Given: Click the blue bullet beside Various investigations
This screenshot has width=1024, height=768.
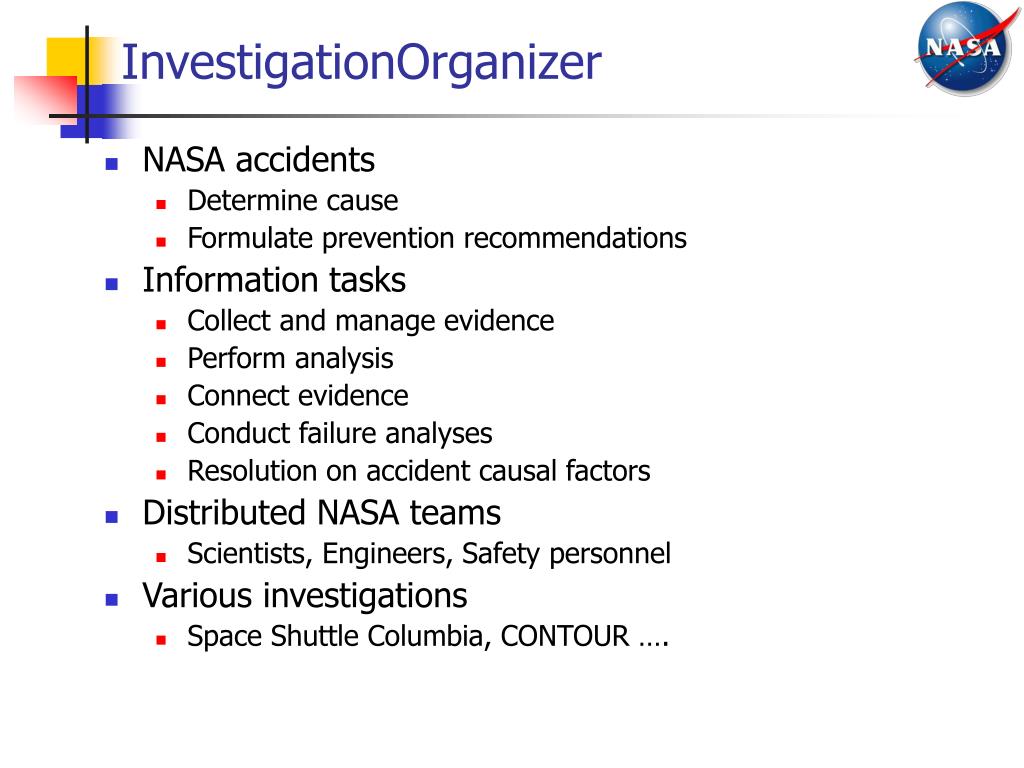Looking at the screenshot, I should pyautogui.click(x=112, y=600).
